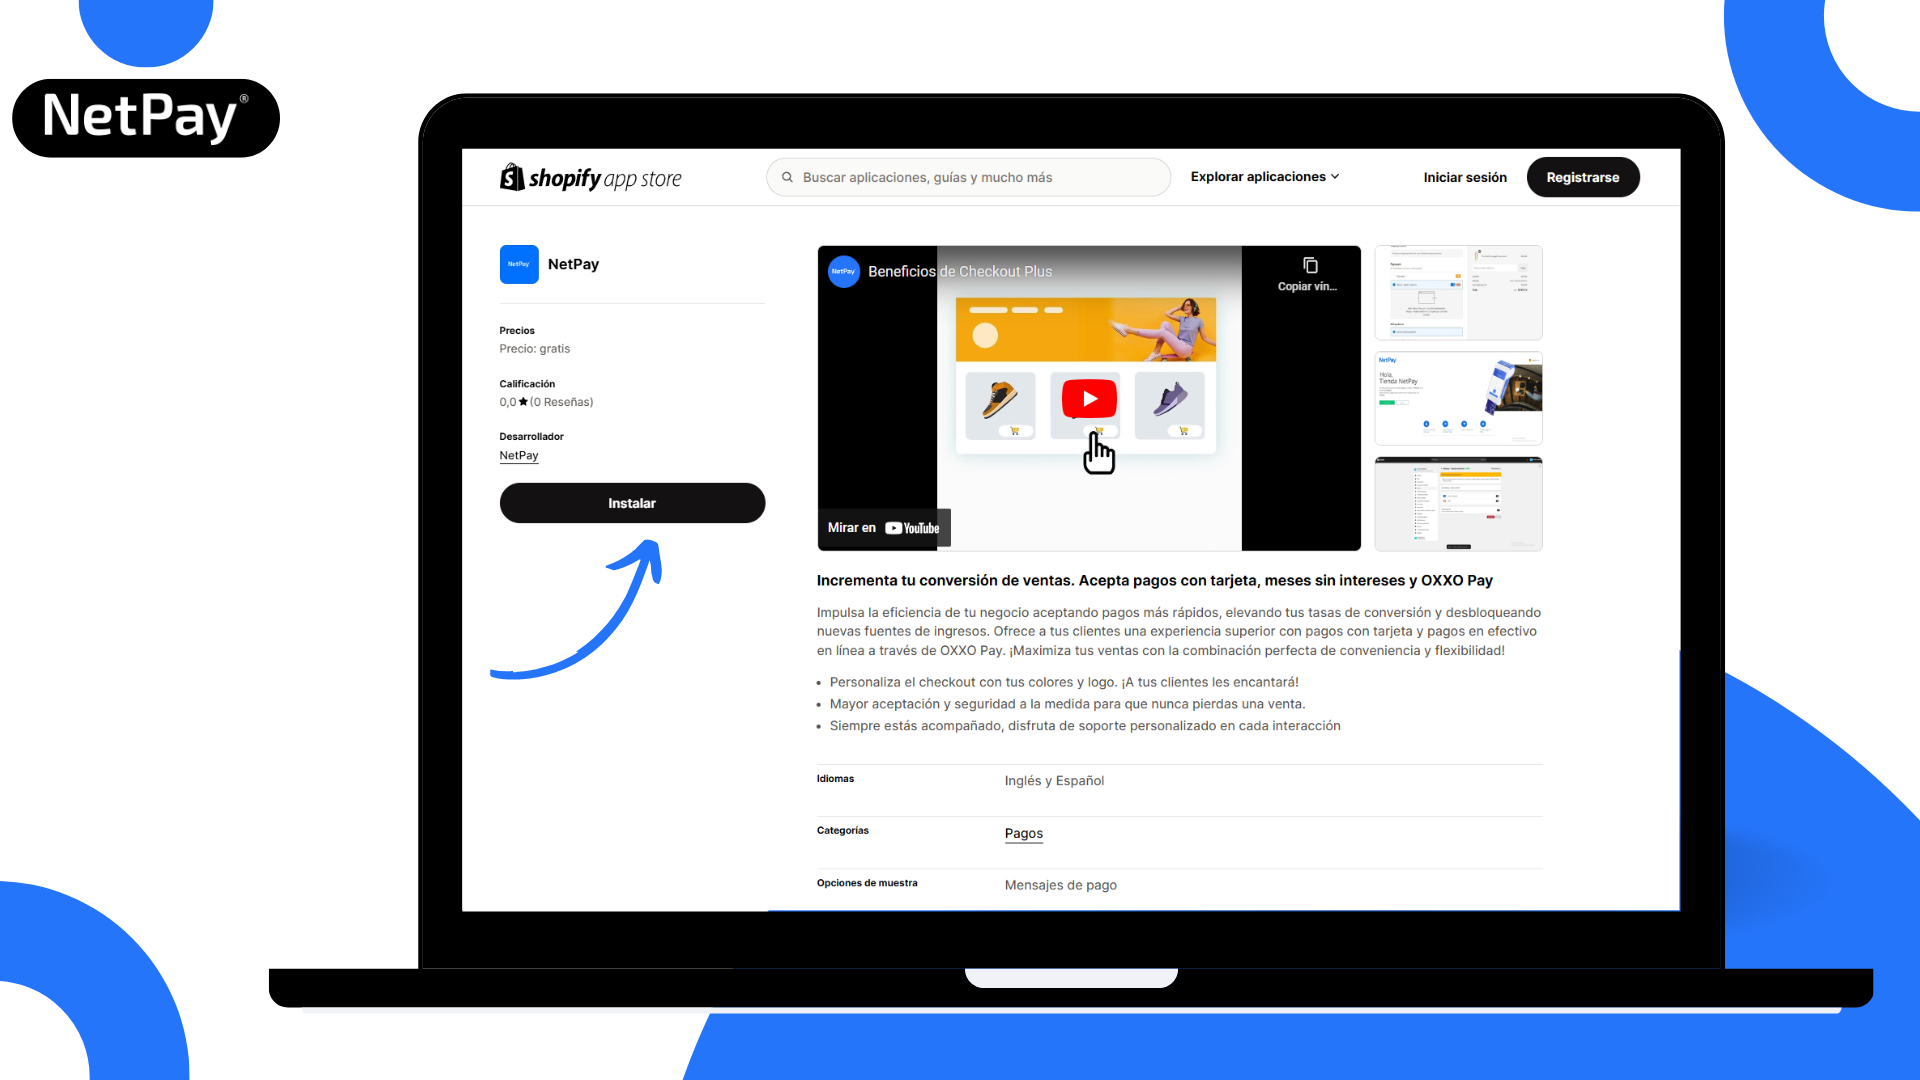1920x1080 pixels.
Task: Click the chevron next to Explorar aplicaciones
Action: [1335, 177]
